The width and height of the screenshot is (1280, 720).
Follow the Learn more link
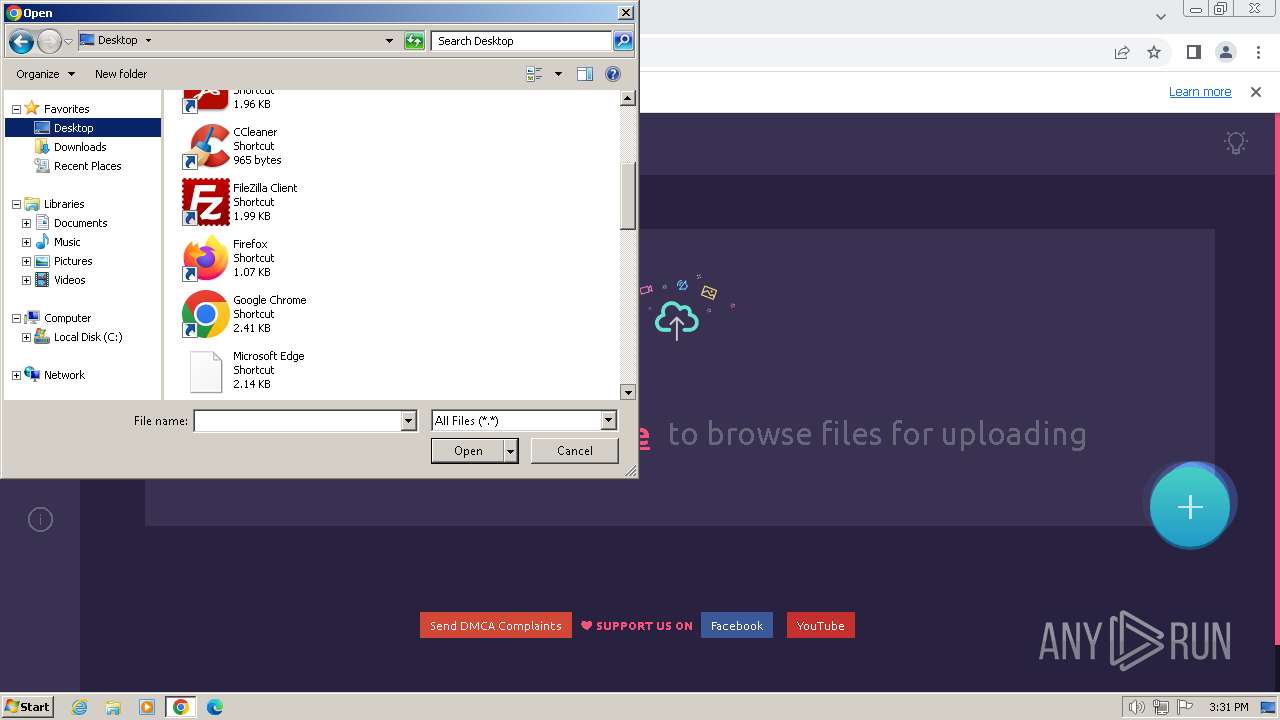coord(1200,91)
